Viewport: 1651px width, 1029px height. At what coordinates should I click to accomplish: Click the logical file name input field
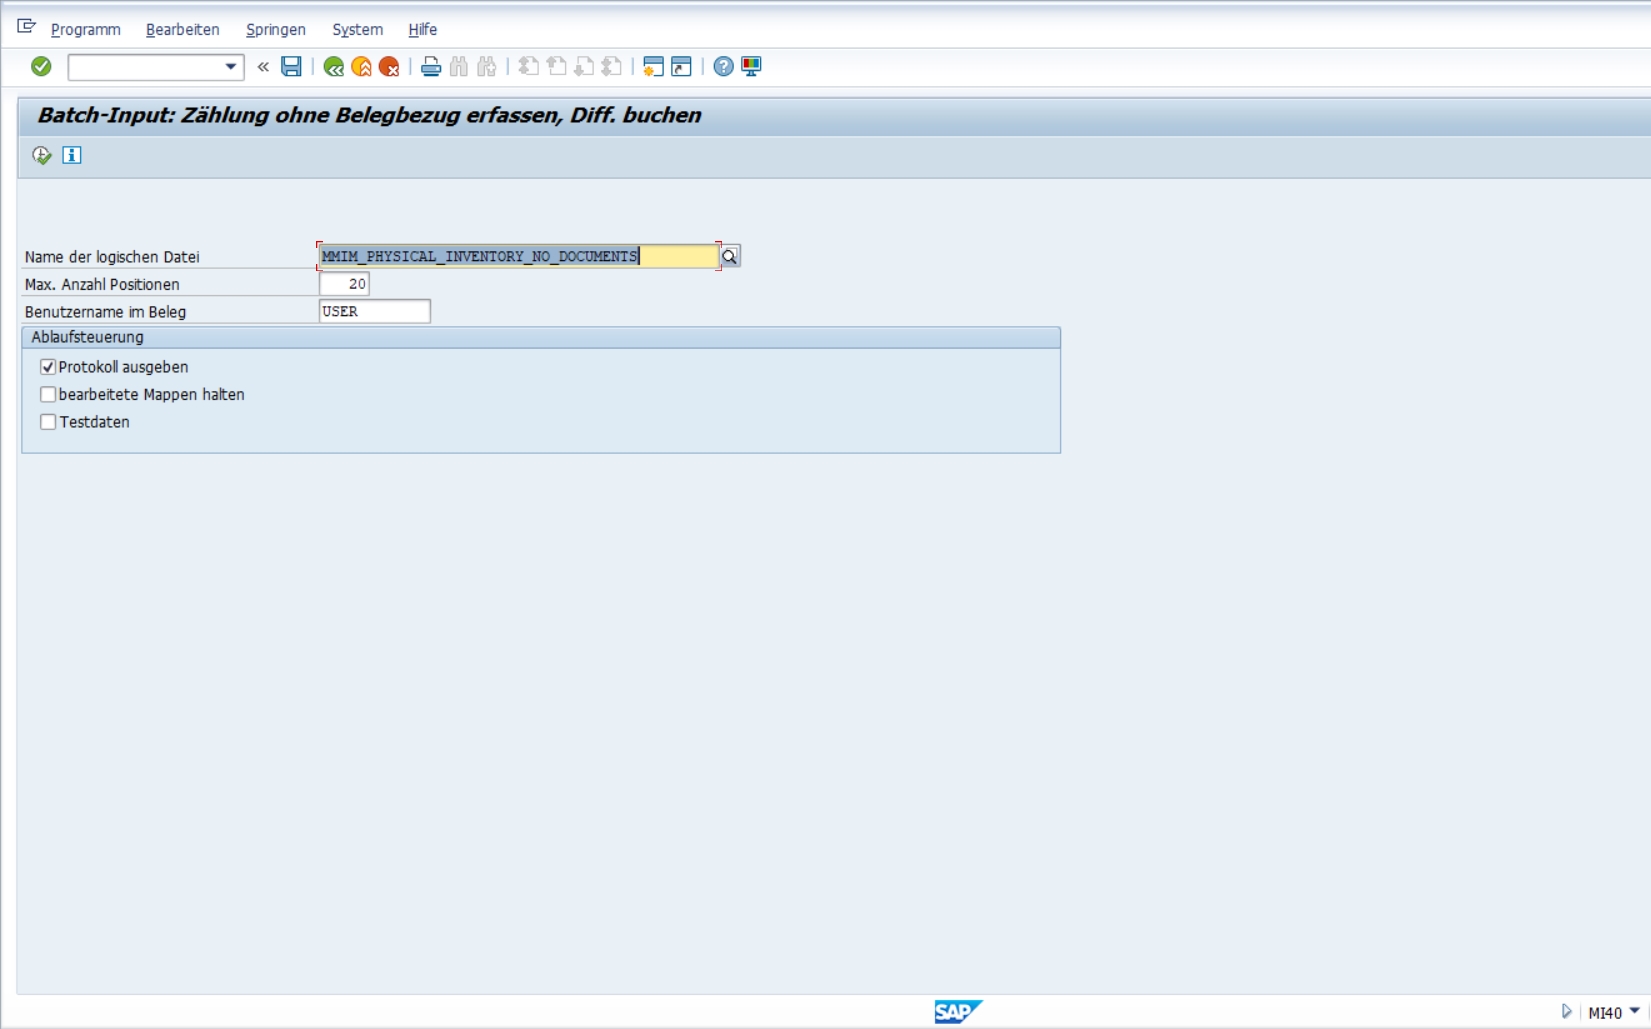click(519, 256)
